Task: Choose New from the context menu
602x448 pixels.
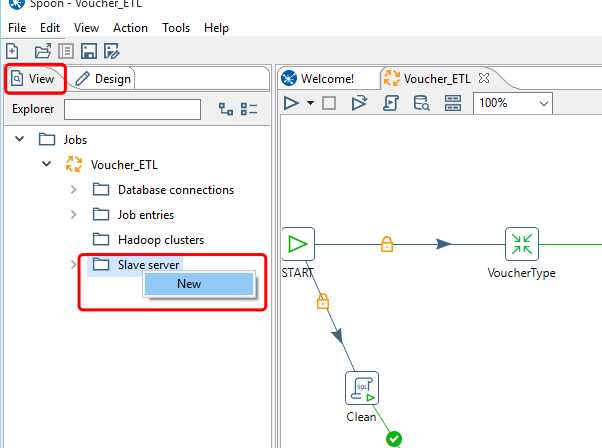Action: click(x=199, y=284)
